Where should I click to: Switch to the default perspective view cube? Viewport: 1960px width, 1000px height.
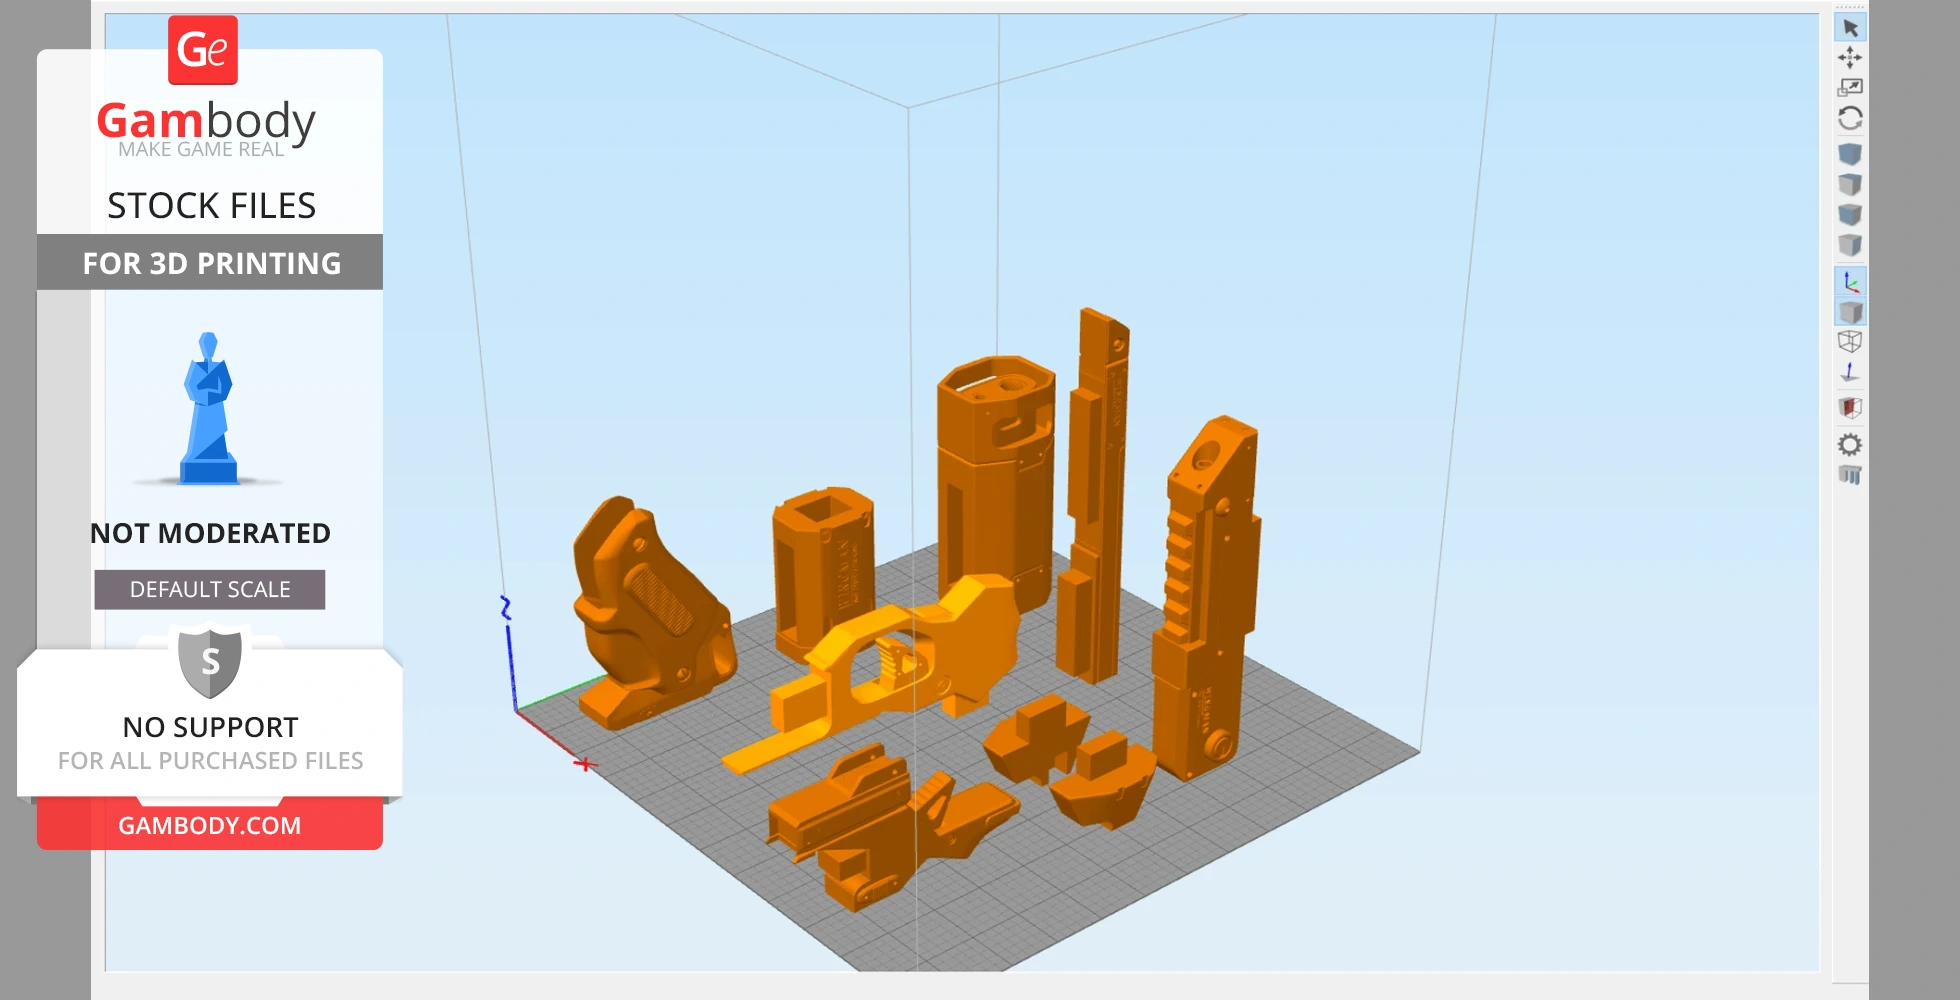[1851, 155]
